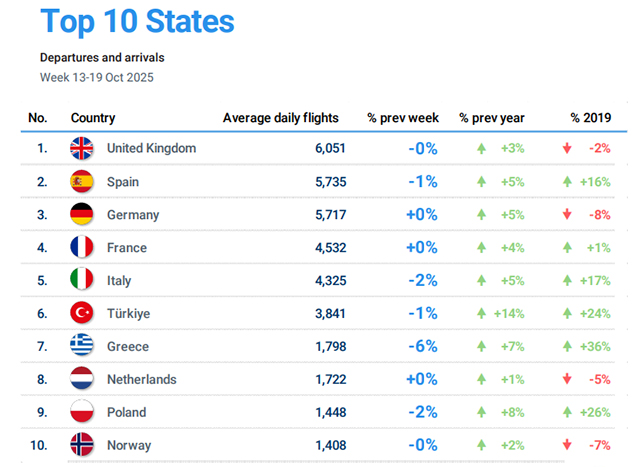Image resolution: width=640 pixels, height=467 pixels.
Task: Click the Greece flag icon
Action: [82, 346]
